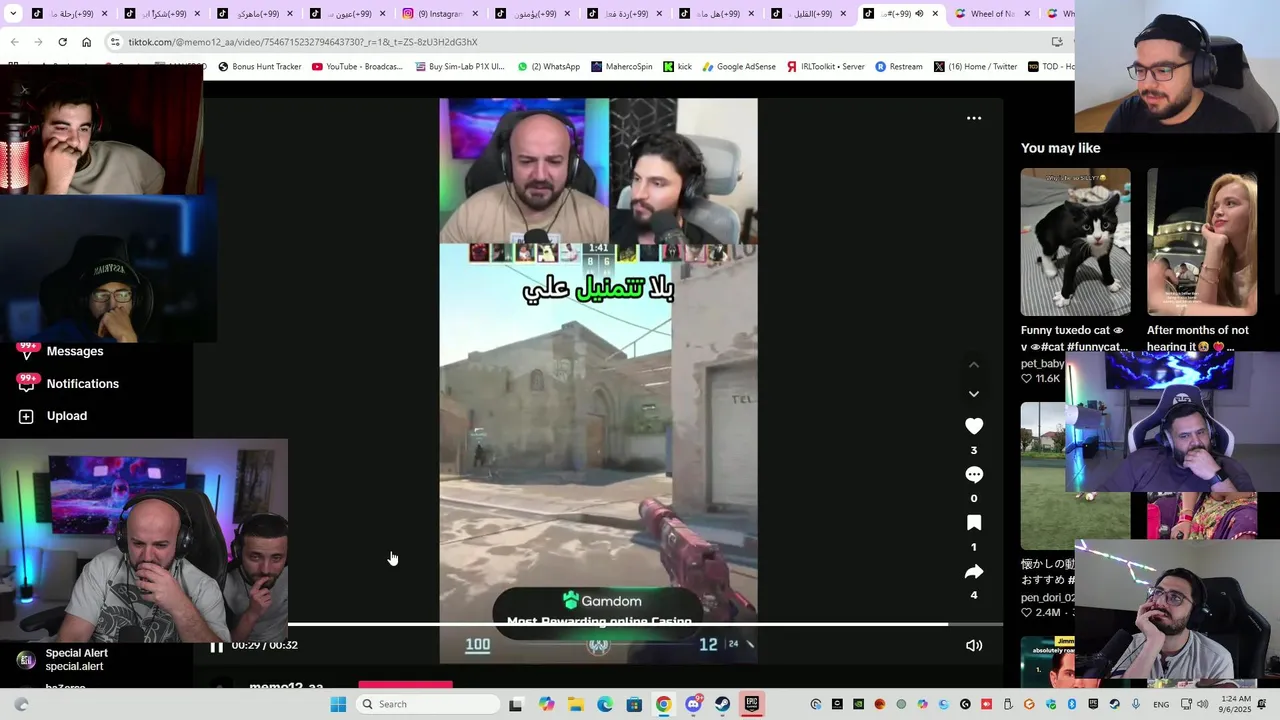The width and height of the screenshot is (1280, 720).
Task: Open Epic Games Launcher from the taskbar
Action: click(751, 704)
